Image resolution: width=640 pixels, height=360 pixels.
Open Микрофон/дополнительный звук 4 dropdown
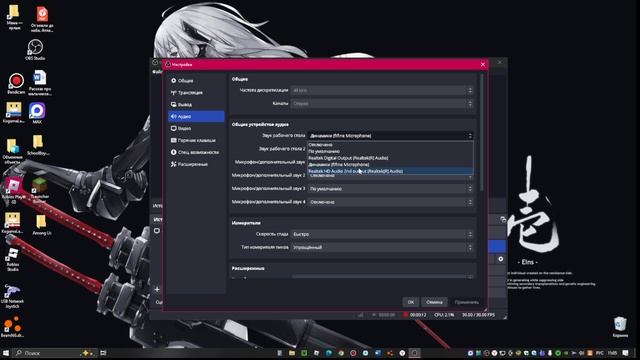point(391,202)
